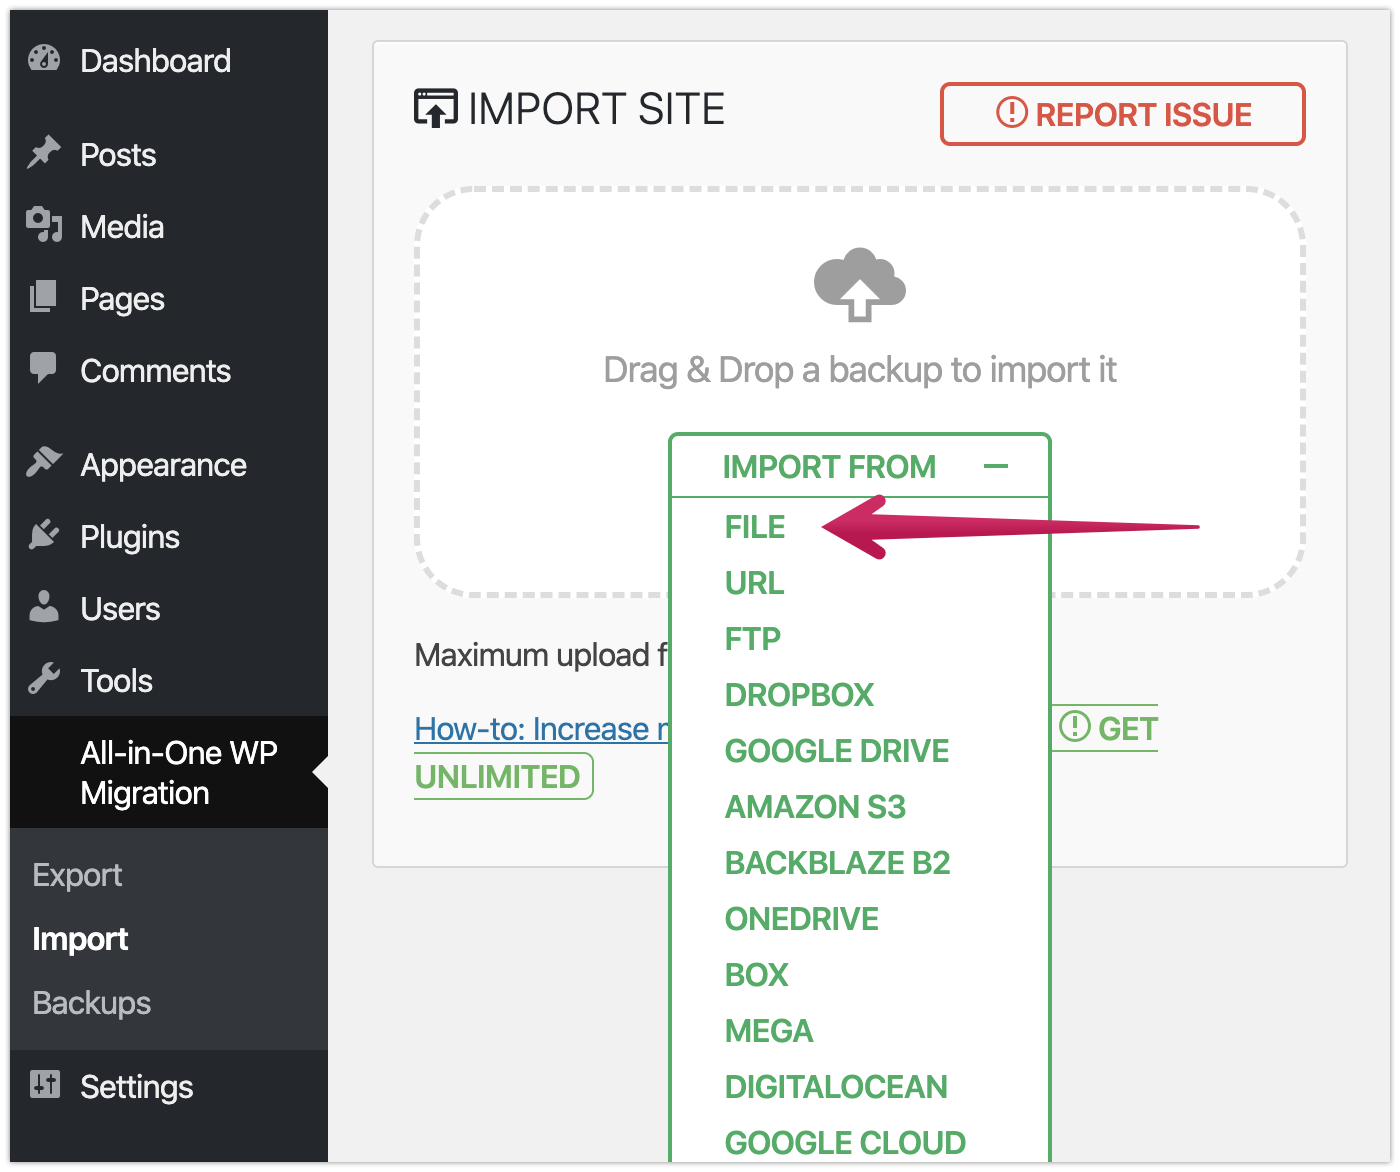Click the GET button

click(x=1106, y=728)
